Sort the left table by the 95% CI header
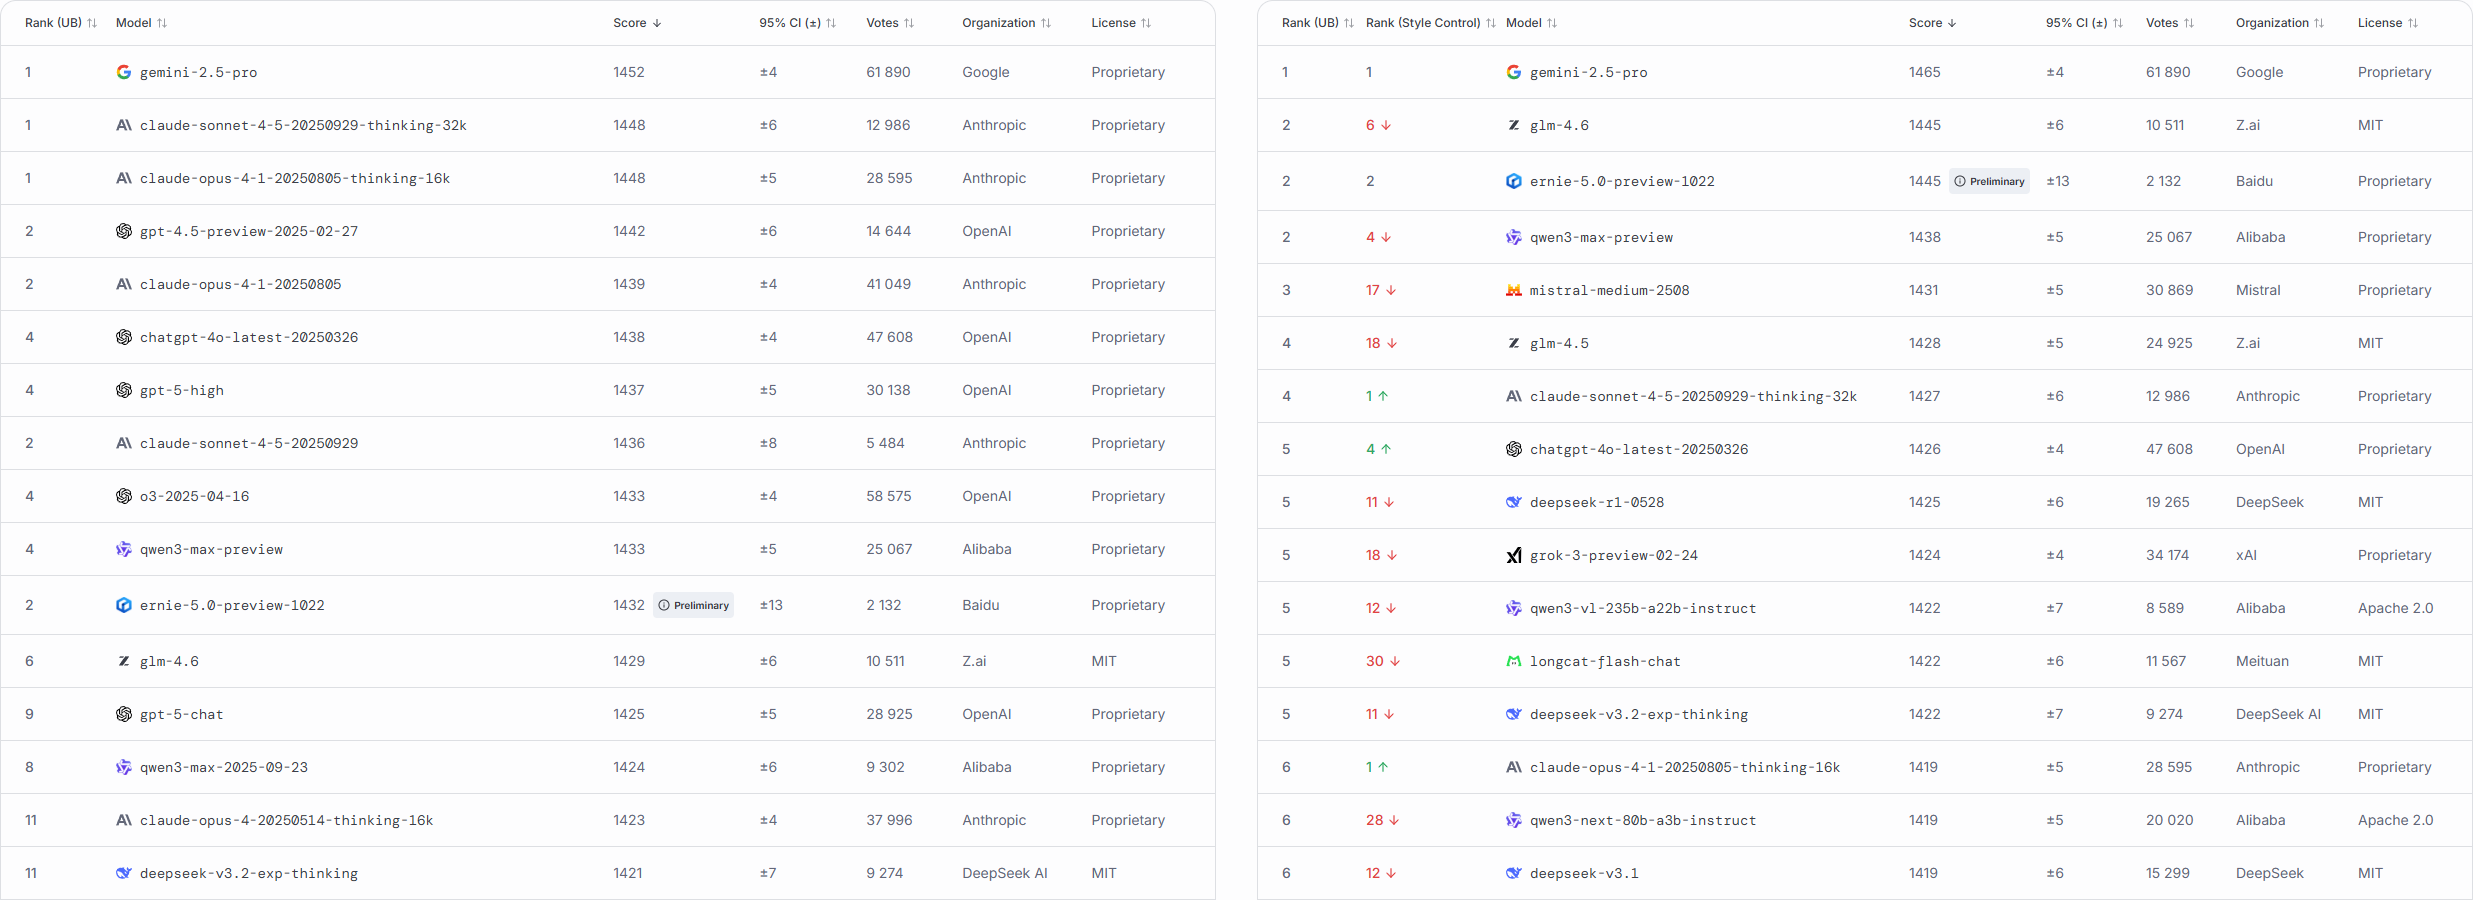The image size is (2473, 900). 797,23
